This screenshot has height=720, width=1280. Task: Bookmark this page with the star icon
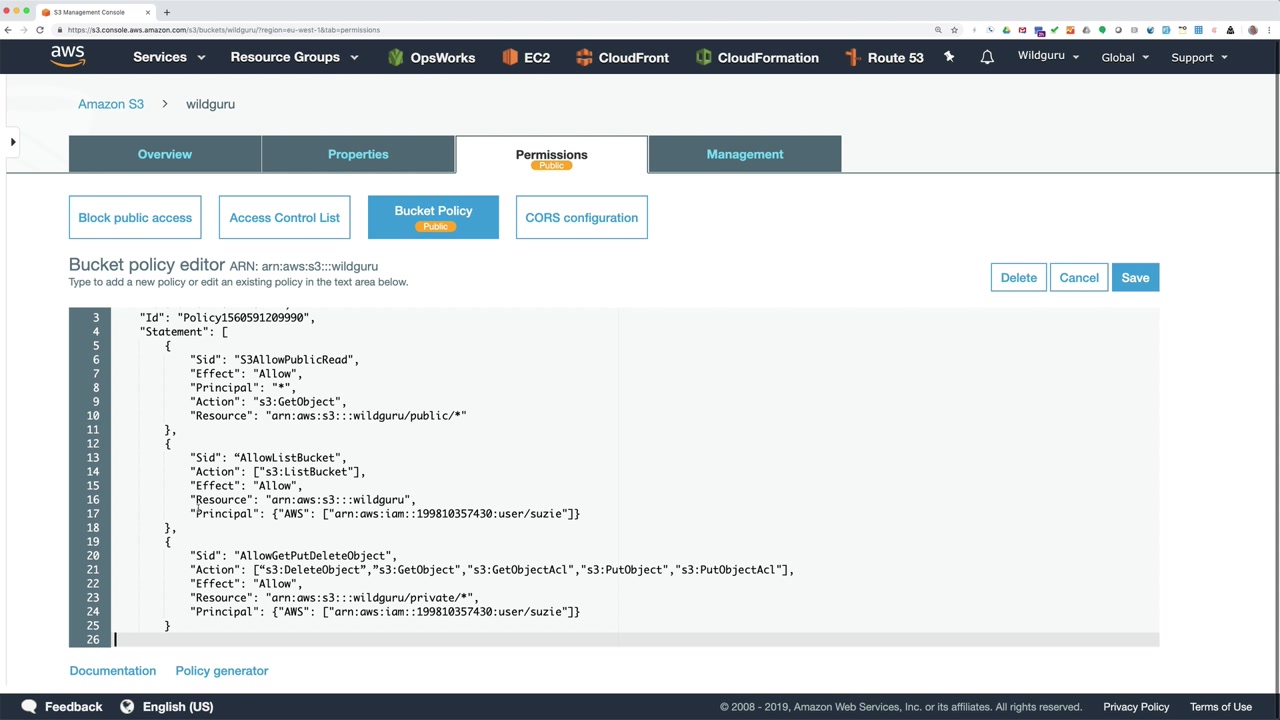tap(954, 30)
